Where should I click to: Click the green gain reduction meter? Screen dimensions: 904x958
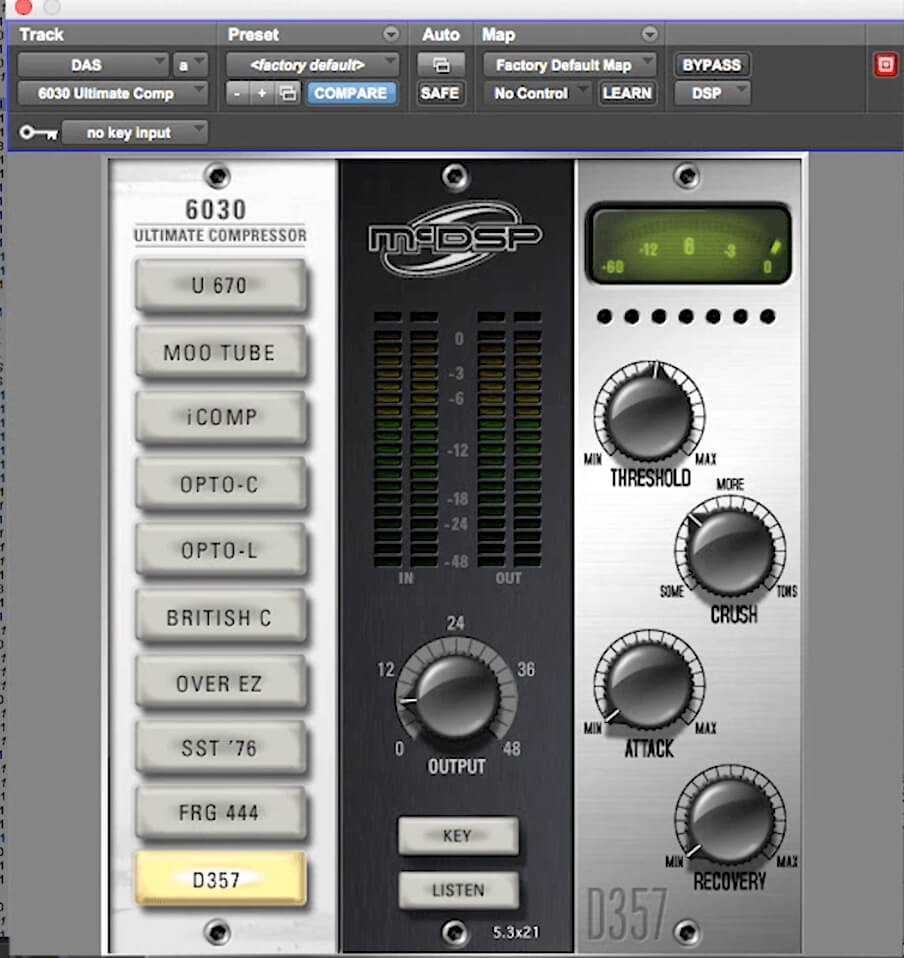(x=688, y=244)
